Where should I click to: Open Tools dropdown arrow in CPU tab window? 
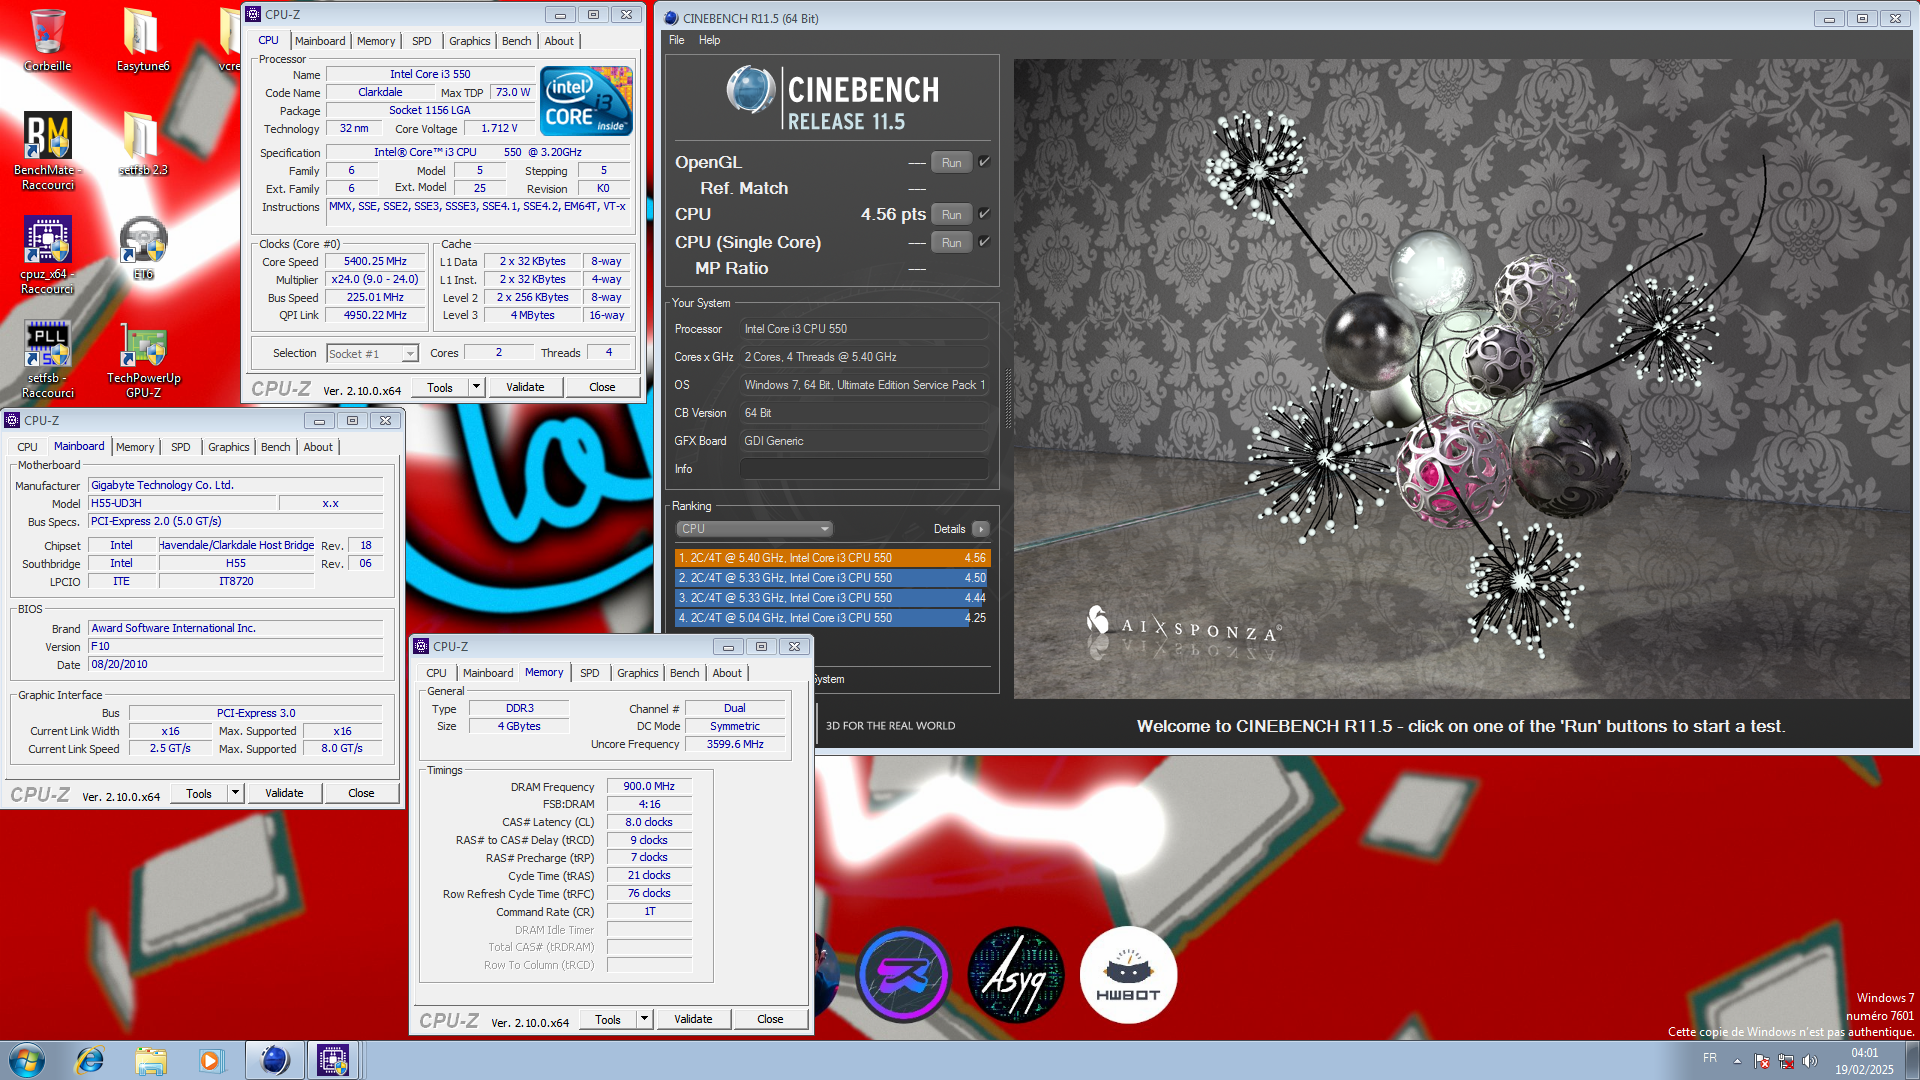coord(476,387)
